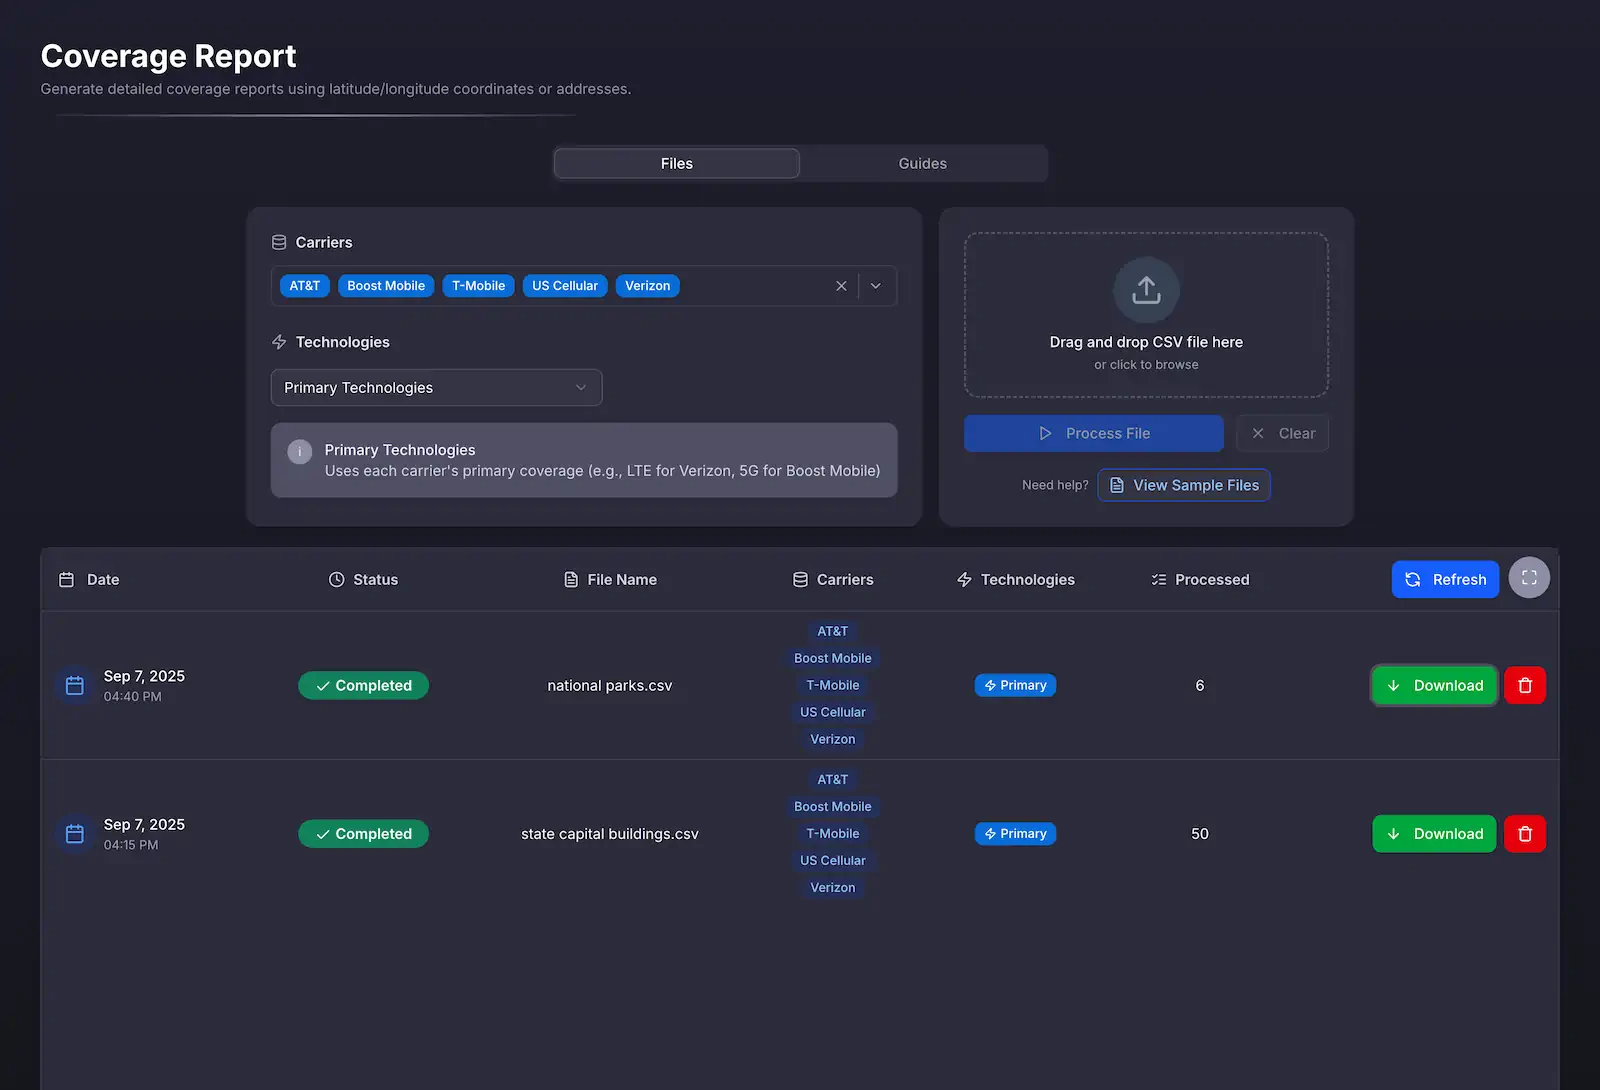
Task: Click the file icon in the File Name header
Action: [570, 579]
